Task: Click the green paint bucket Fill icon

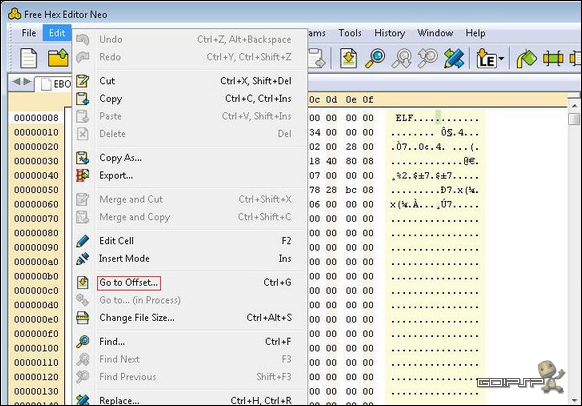Action: coord(526,59)
